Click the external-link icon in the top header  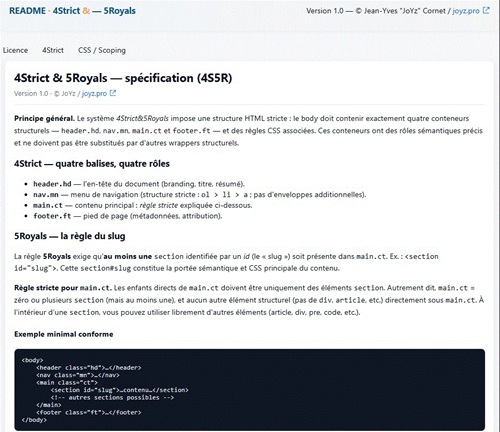(x=486, y=11)
